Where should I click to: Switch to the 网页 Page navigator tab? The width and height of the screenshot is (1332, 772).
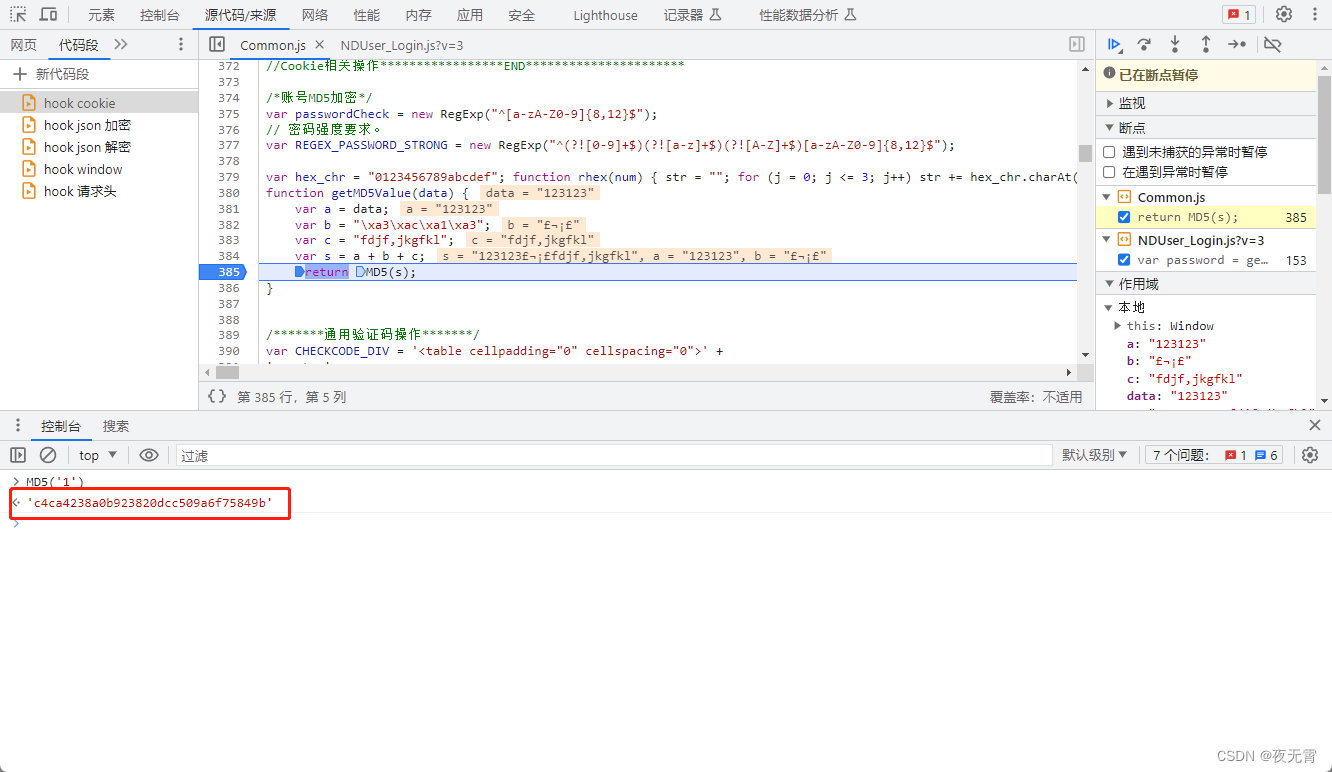[24, 45]
